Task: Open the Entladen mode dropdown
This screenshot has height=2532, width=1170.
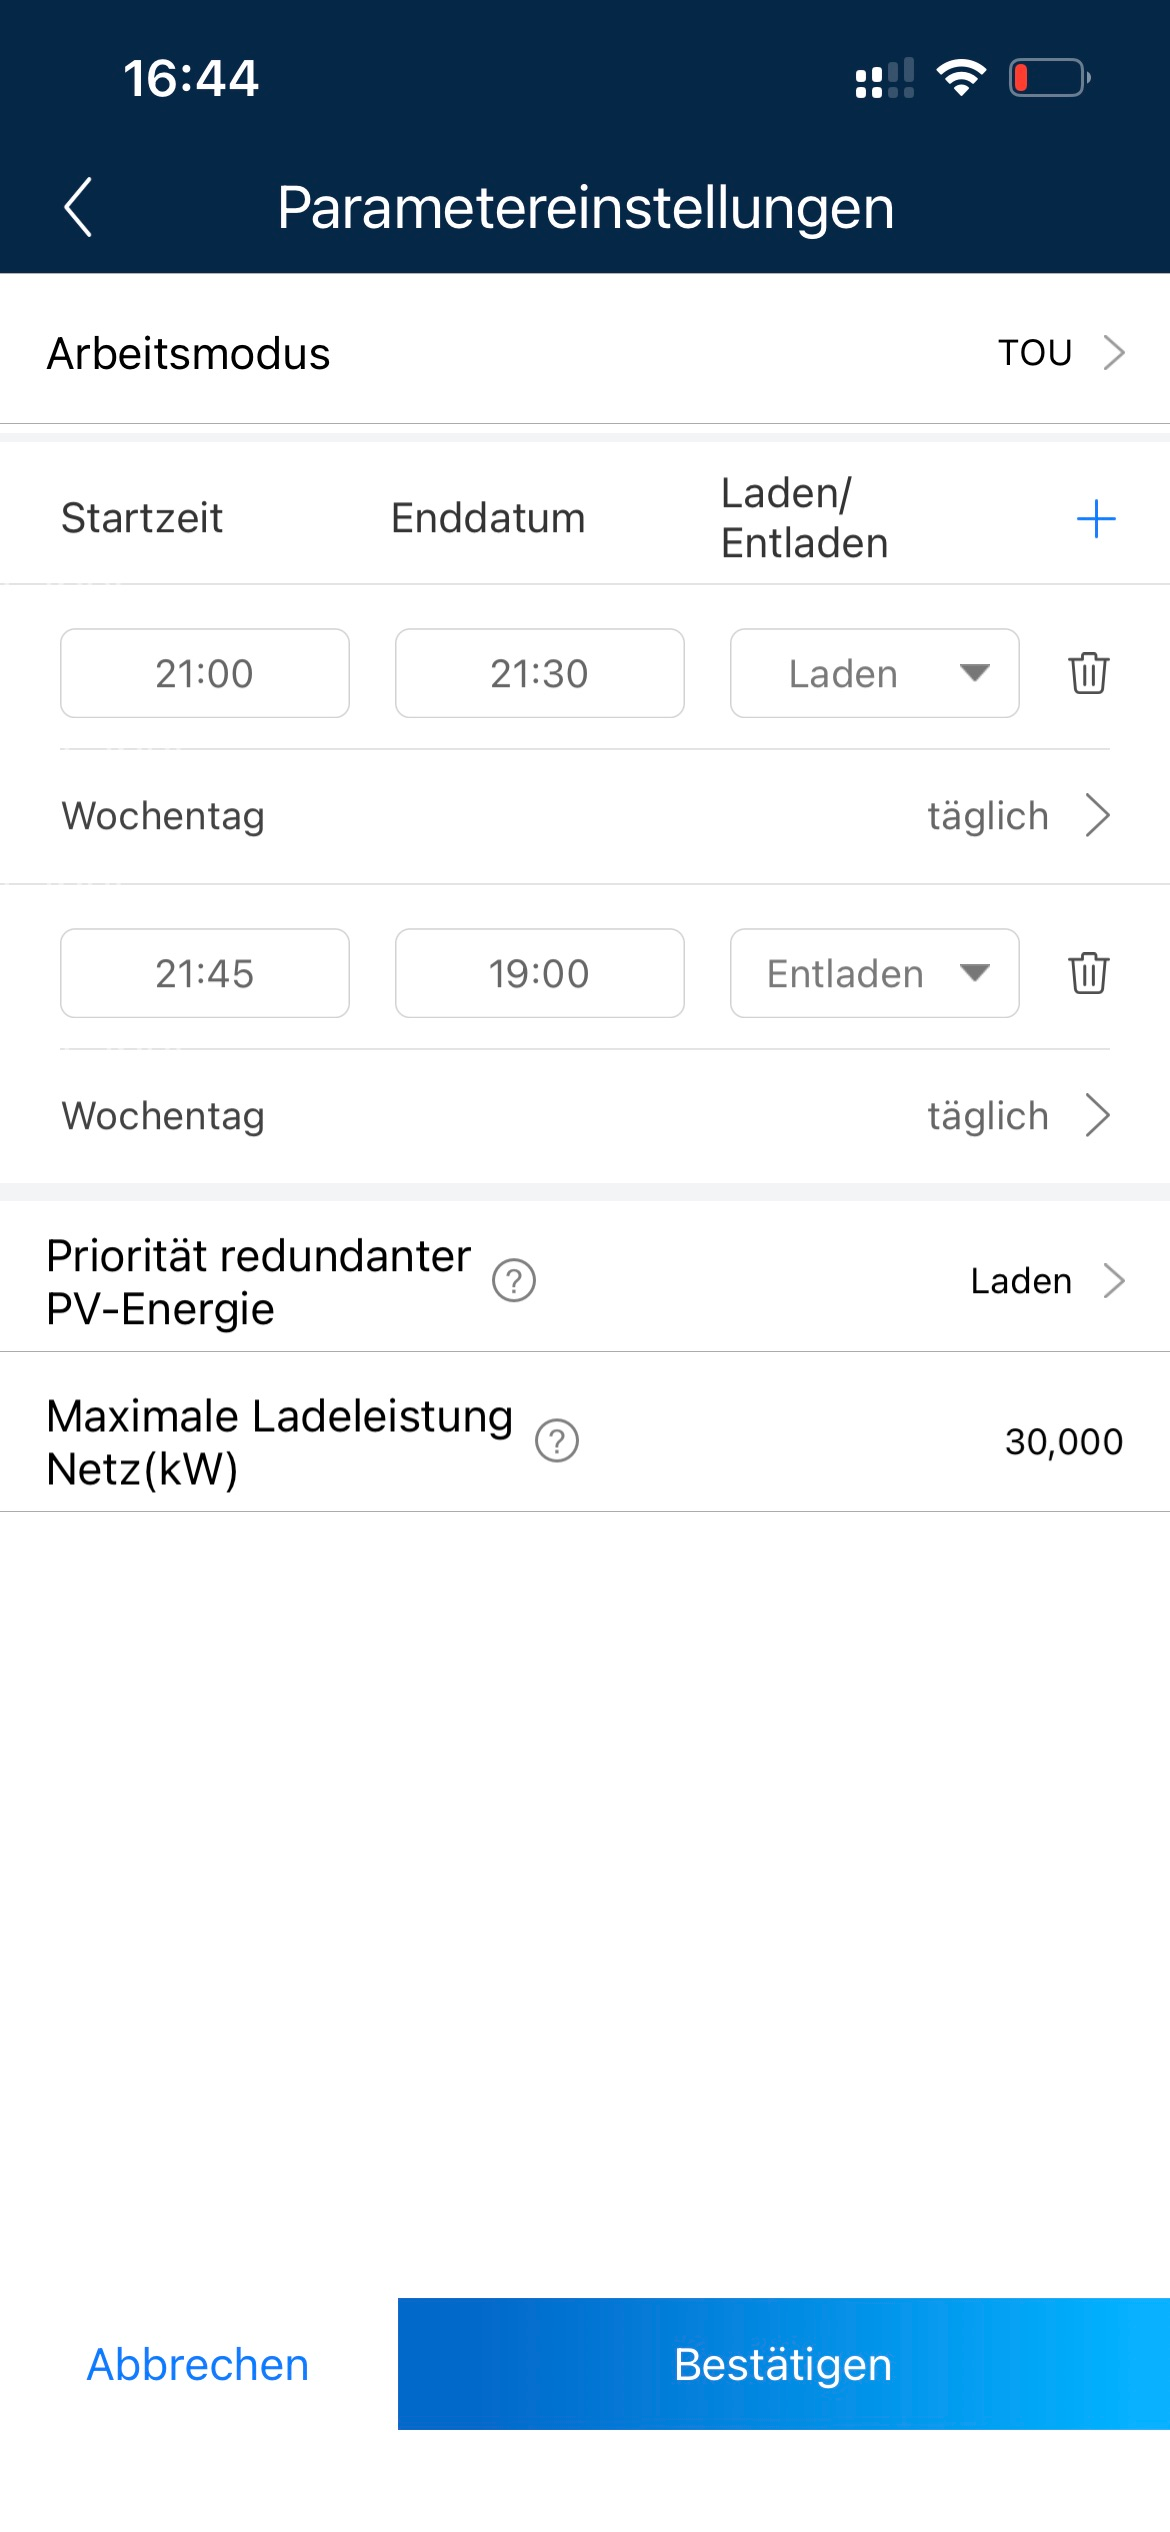Action: (875, 973)
